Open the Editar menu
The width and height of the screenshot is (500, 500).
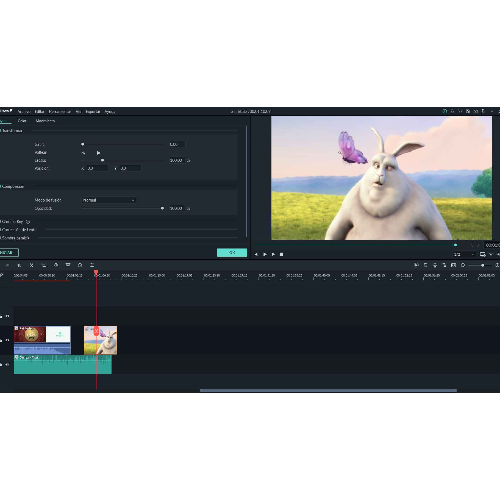[x=39, y=112]
